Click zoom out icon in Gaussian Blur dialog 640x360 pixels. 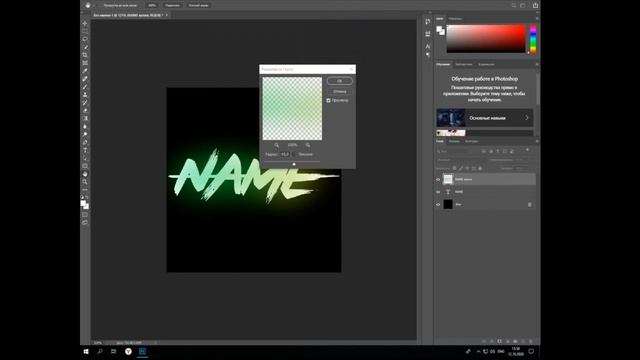tap(276, 145)
